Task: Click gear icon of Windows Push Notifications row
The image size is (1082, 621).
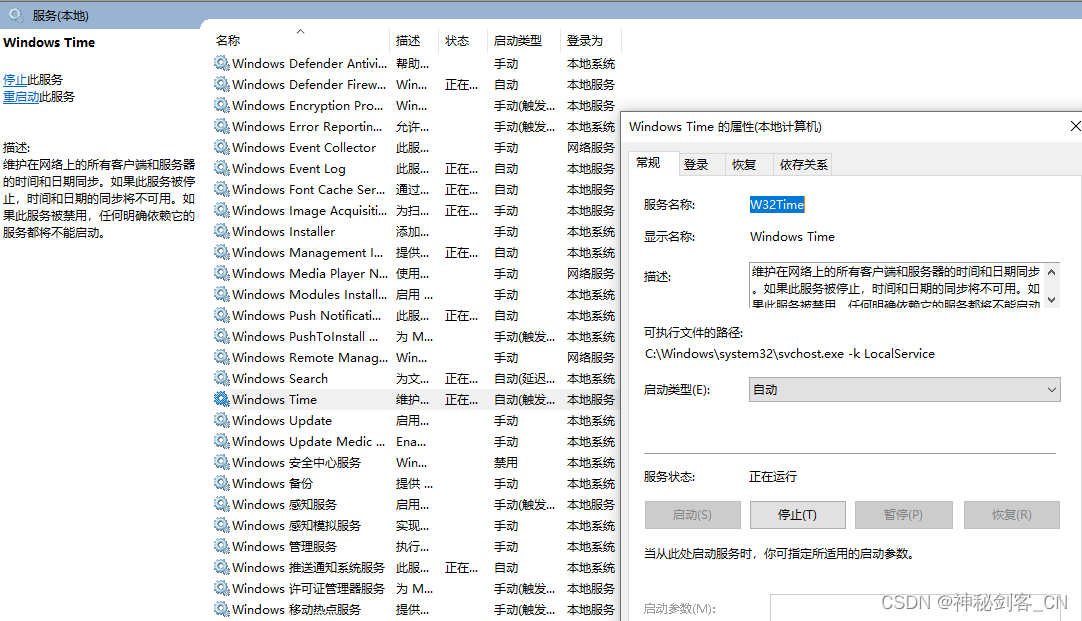Action: tap(222, 315)
